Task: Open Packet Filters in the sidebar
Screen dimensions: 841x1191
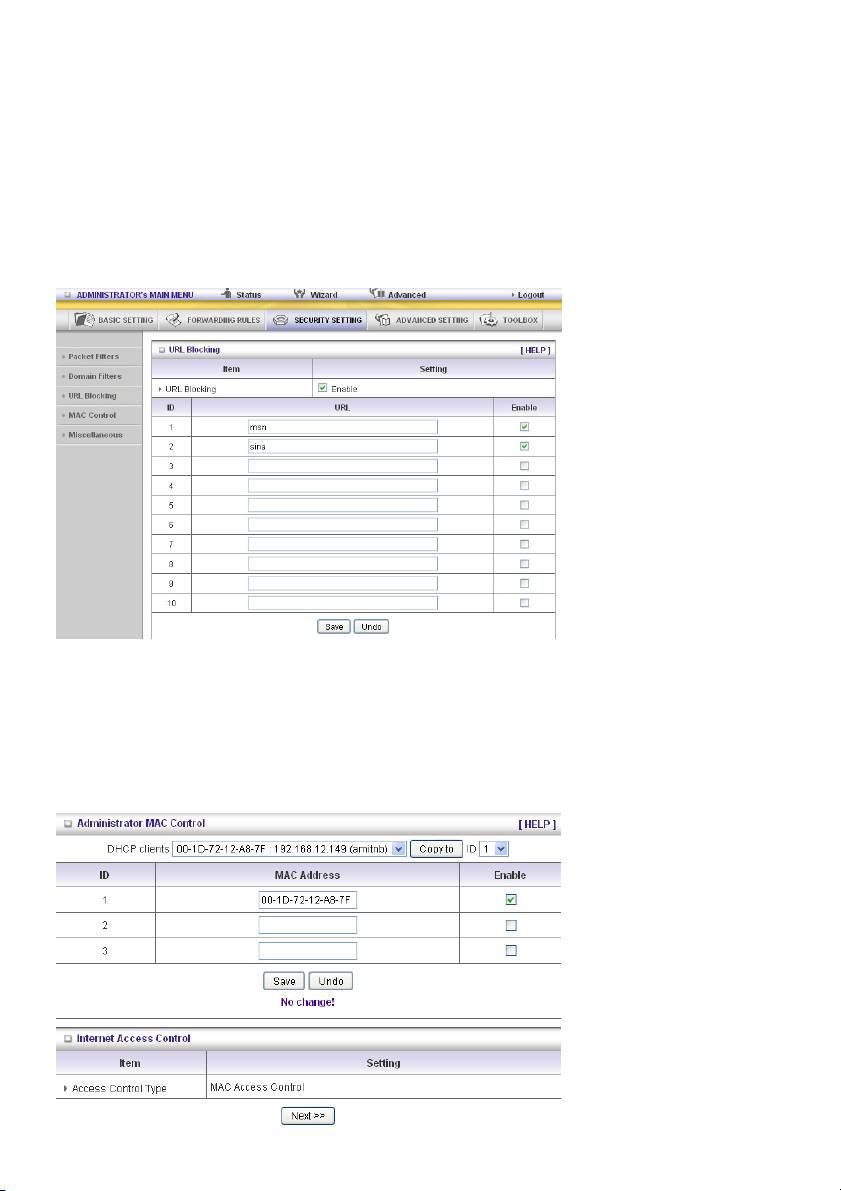Action: tap(93, 356)
